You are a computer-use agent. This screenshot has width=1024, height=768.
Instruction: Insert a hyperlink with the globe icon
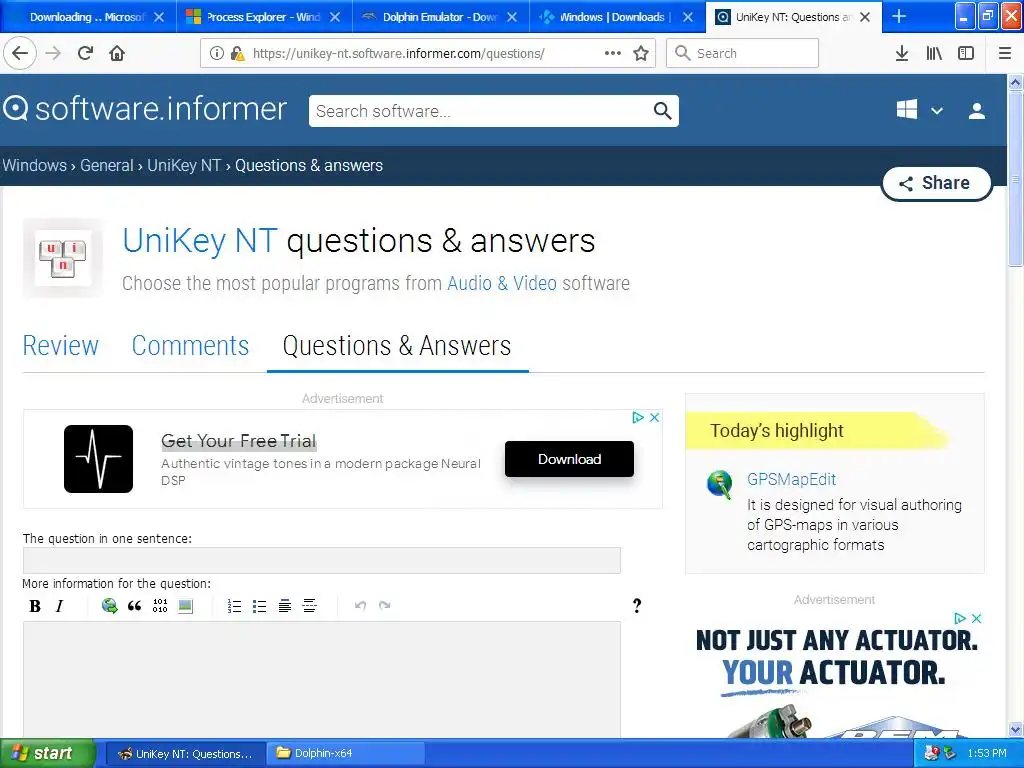[109, 606]
